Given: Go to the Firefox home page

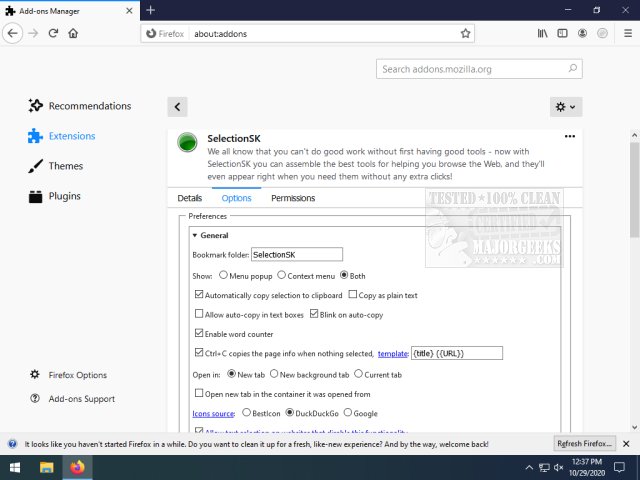Looking at the screenshot, I should (x=73, y=33).
